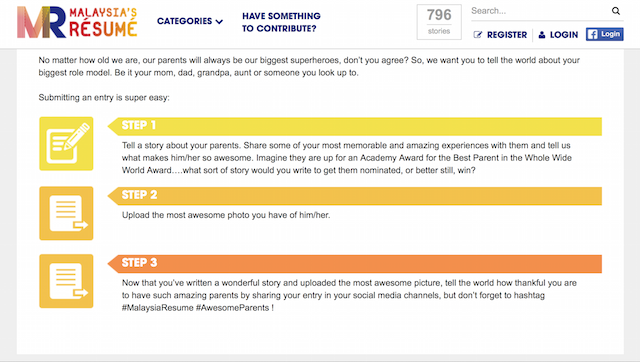Click the orange Step 3 banner
Screen dimensions: 640x362
coord(354,264)
